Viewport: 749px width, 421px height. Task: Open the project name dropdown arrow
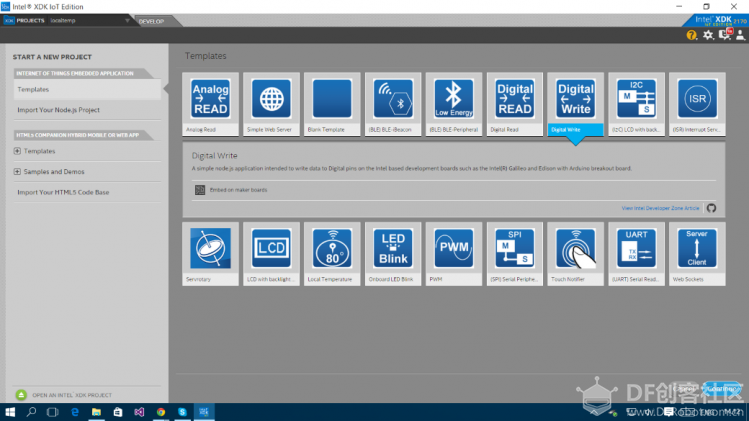pyautogui.click(x=127, y=21)
